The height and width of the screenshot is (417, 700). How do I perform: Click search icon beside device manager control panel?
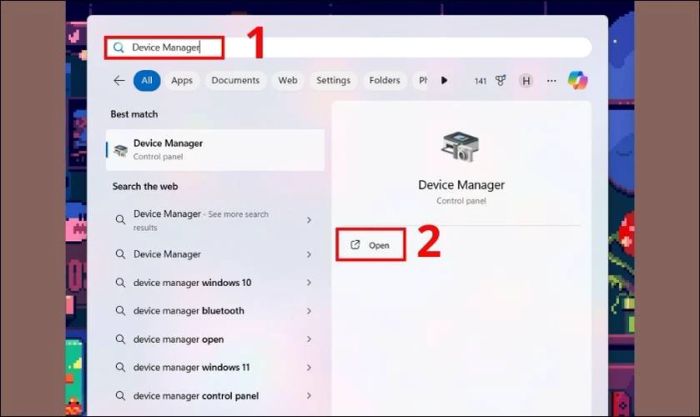click(x=120, y=396)
